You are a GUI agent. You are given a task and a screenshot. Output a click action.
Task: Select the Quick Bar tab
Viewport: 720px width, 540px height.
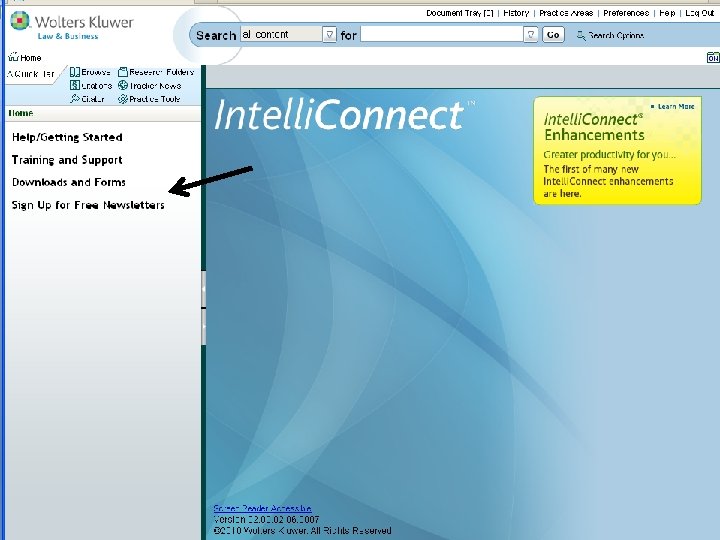(30, 74)
